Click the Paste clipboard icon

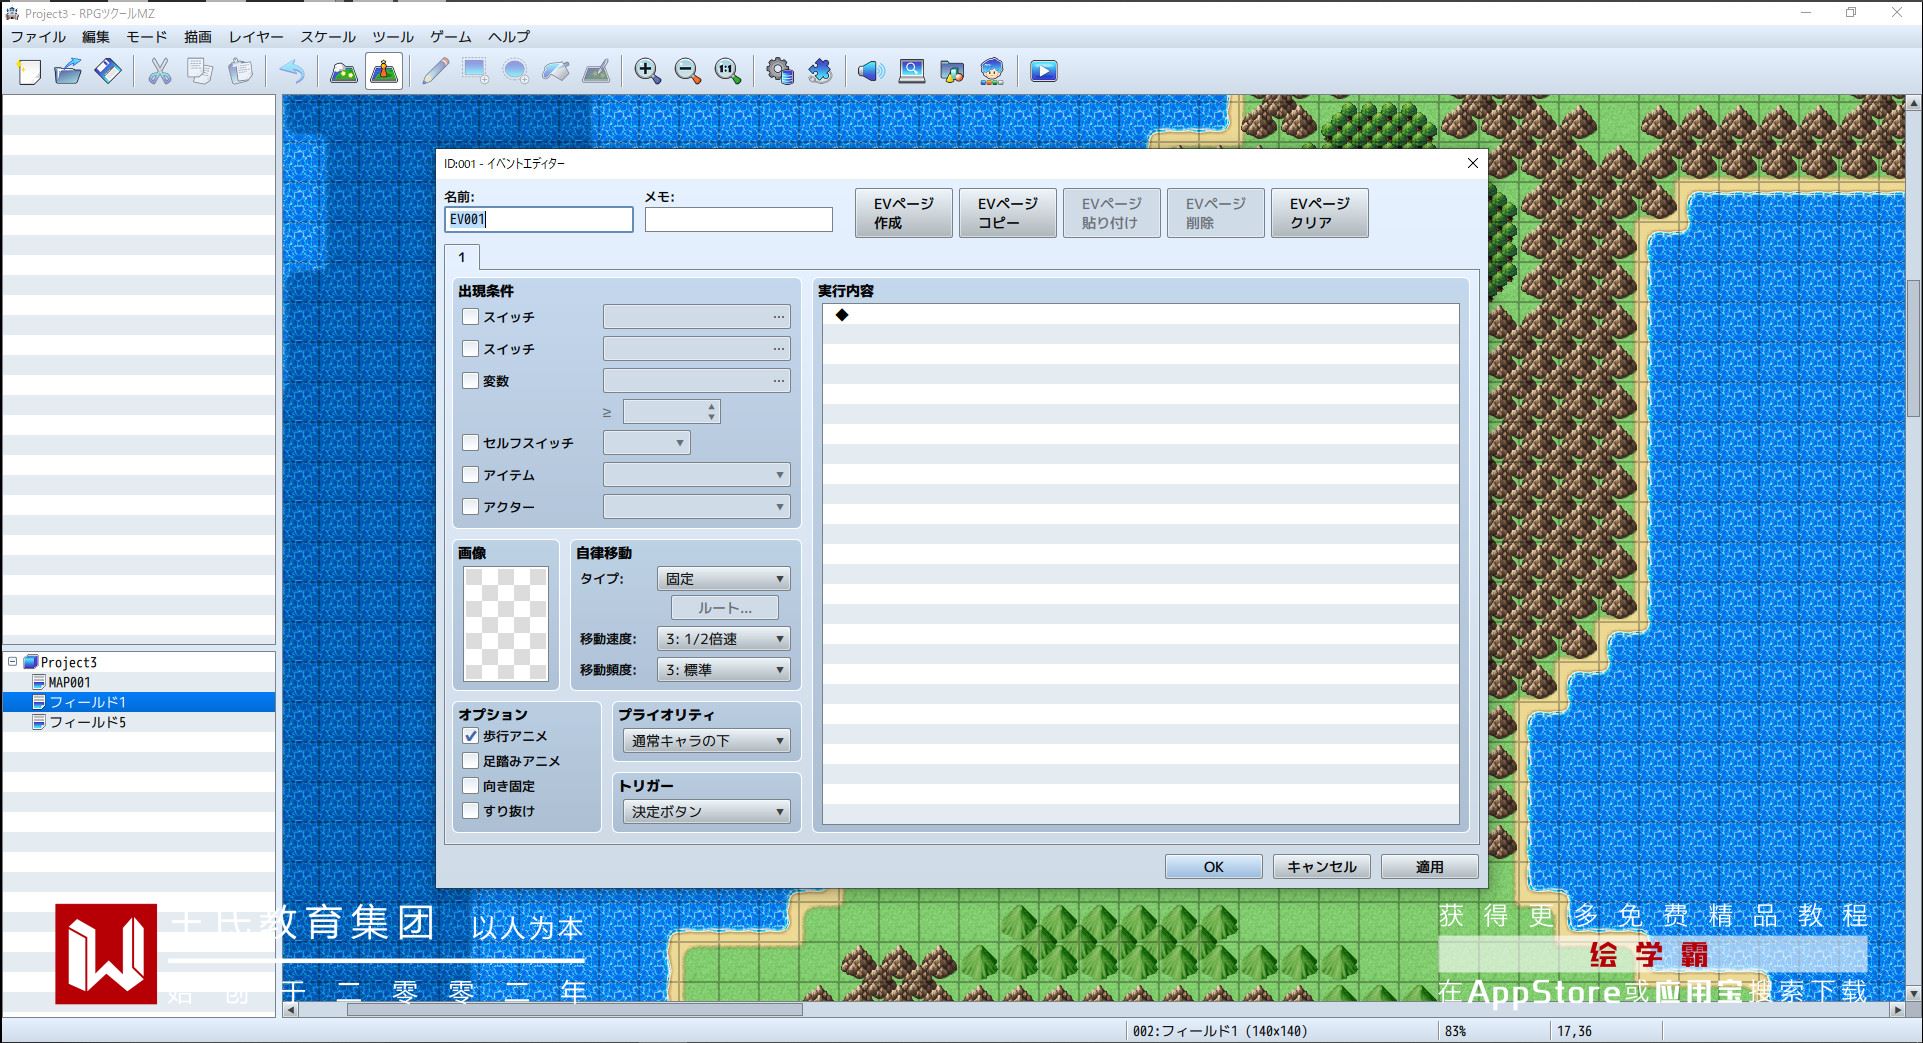240,71
